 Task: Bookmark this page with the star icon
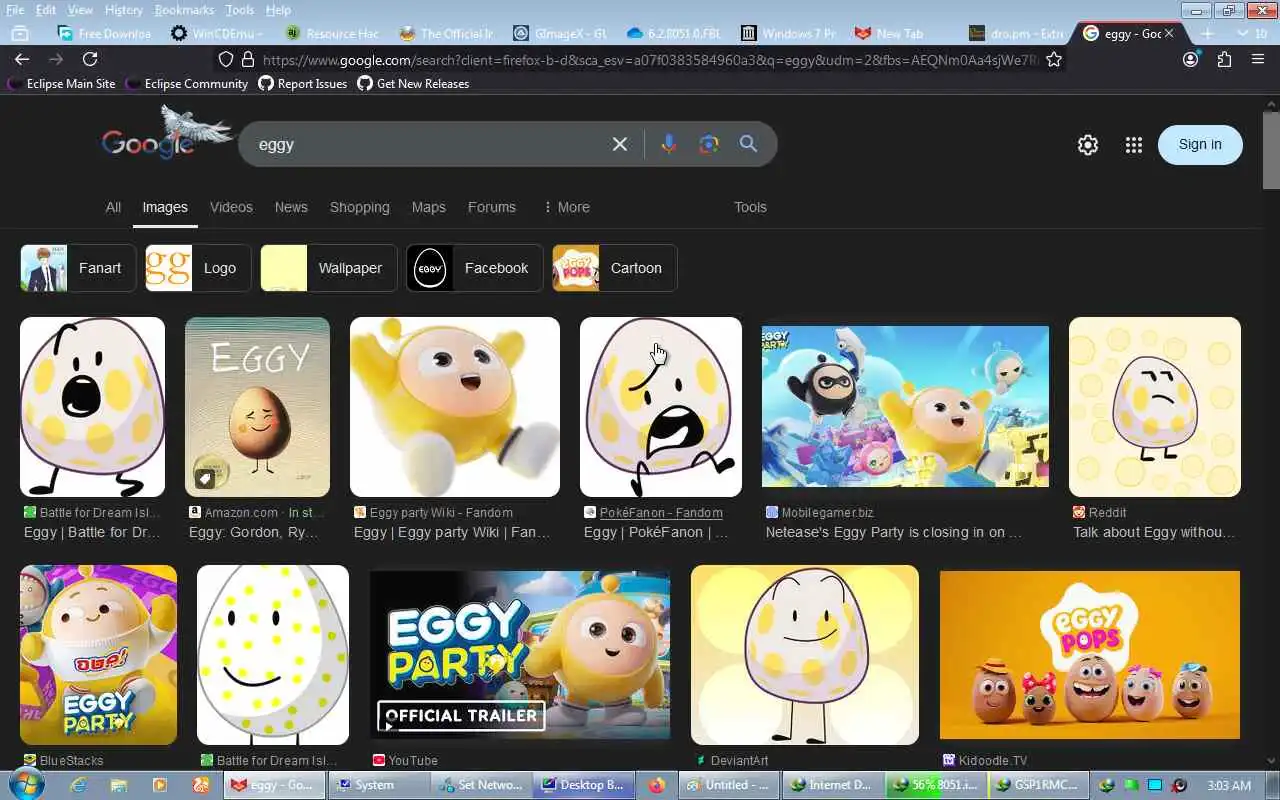point(1053,59)
